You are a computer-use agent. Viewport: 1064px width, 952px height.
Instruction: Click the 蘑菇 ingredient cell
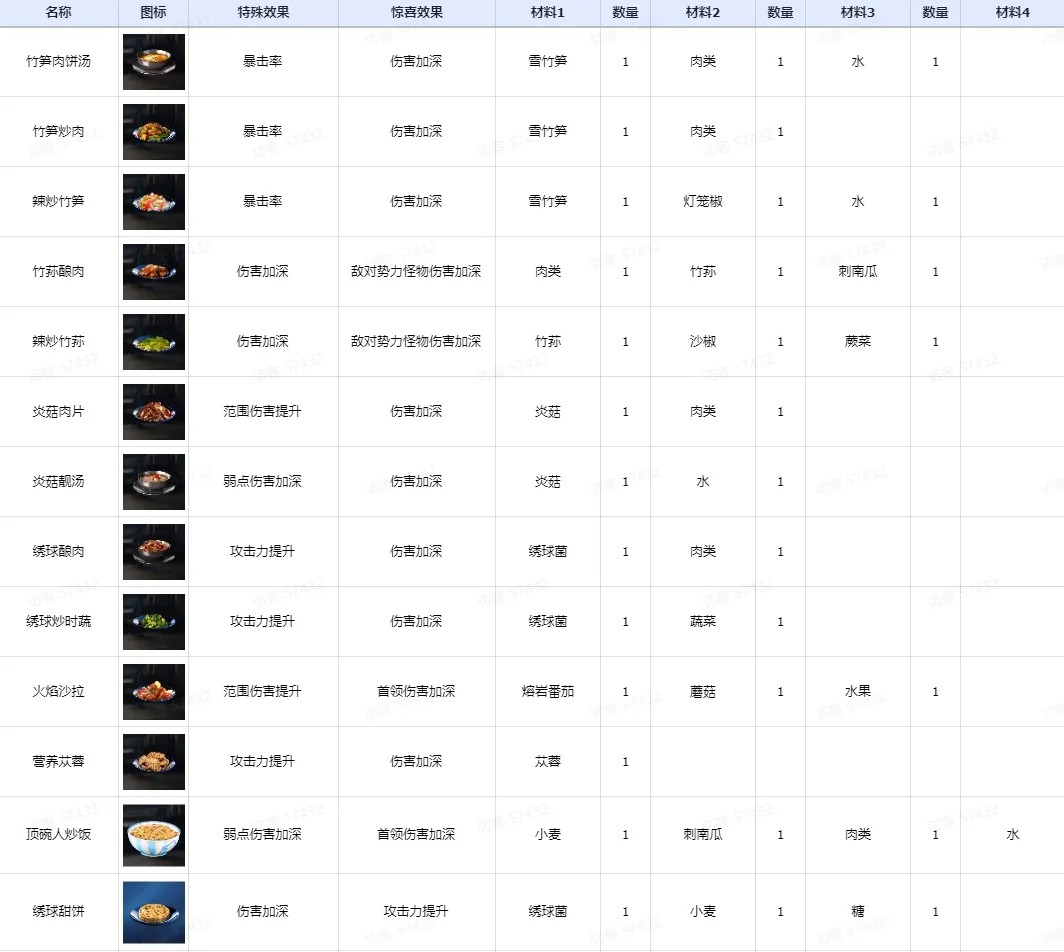pyautogui.click(x=702, y=691)
